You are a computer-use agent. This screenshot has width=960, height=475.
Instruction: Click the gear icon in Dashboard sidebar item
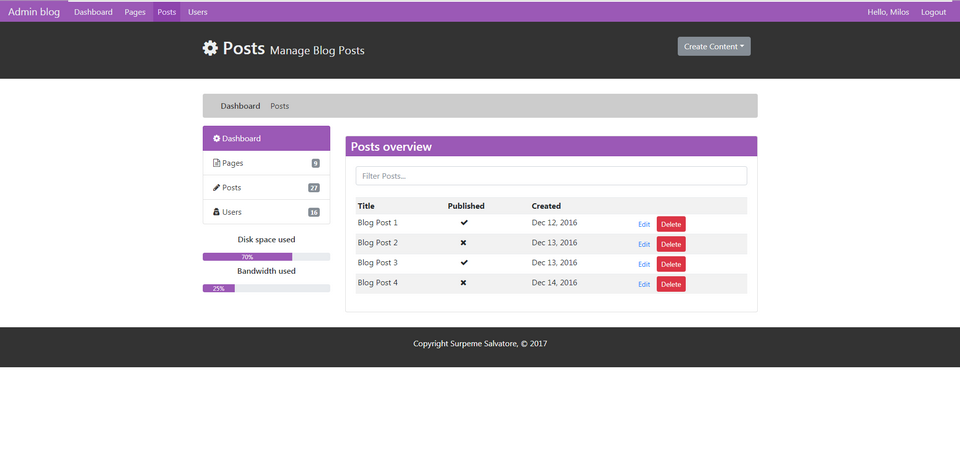[217, 138]
